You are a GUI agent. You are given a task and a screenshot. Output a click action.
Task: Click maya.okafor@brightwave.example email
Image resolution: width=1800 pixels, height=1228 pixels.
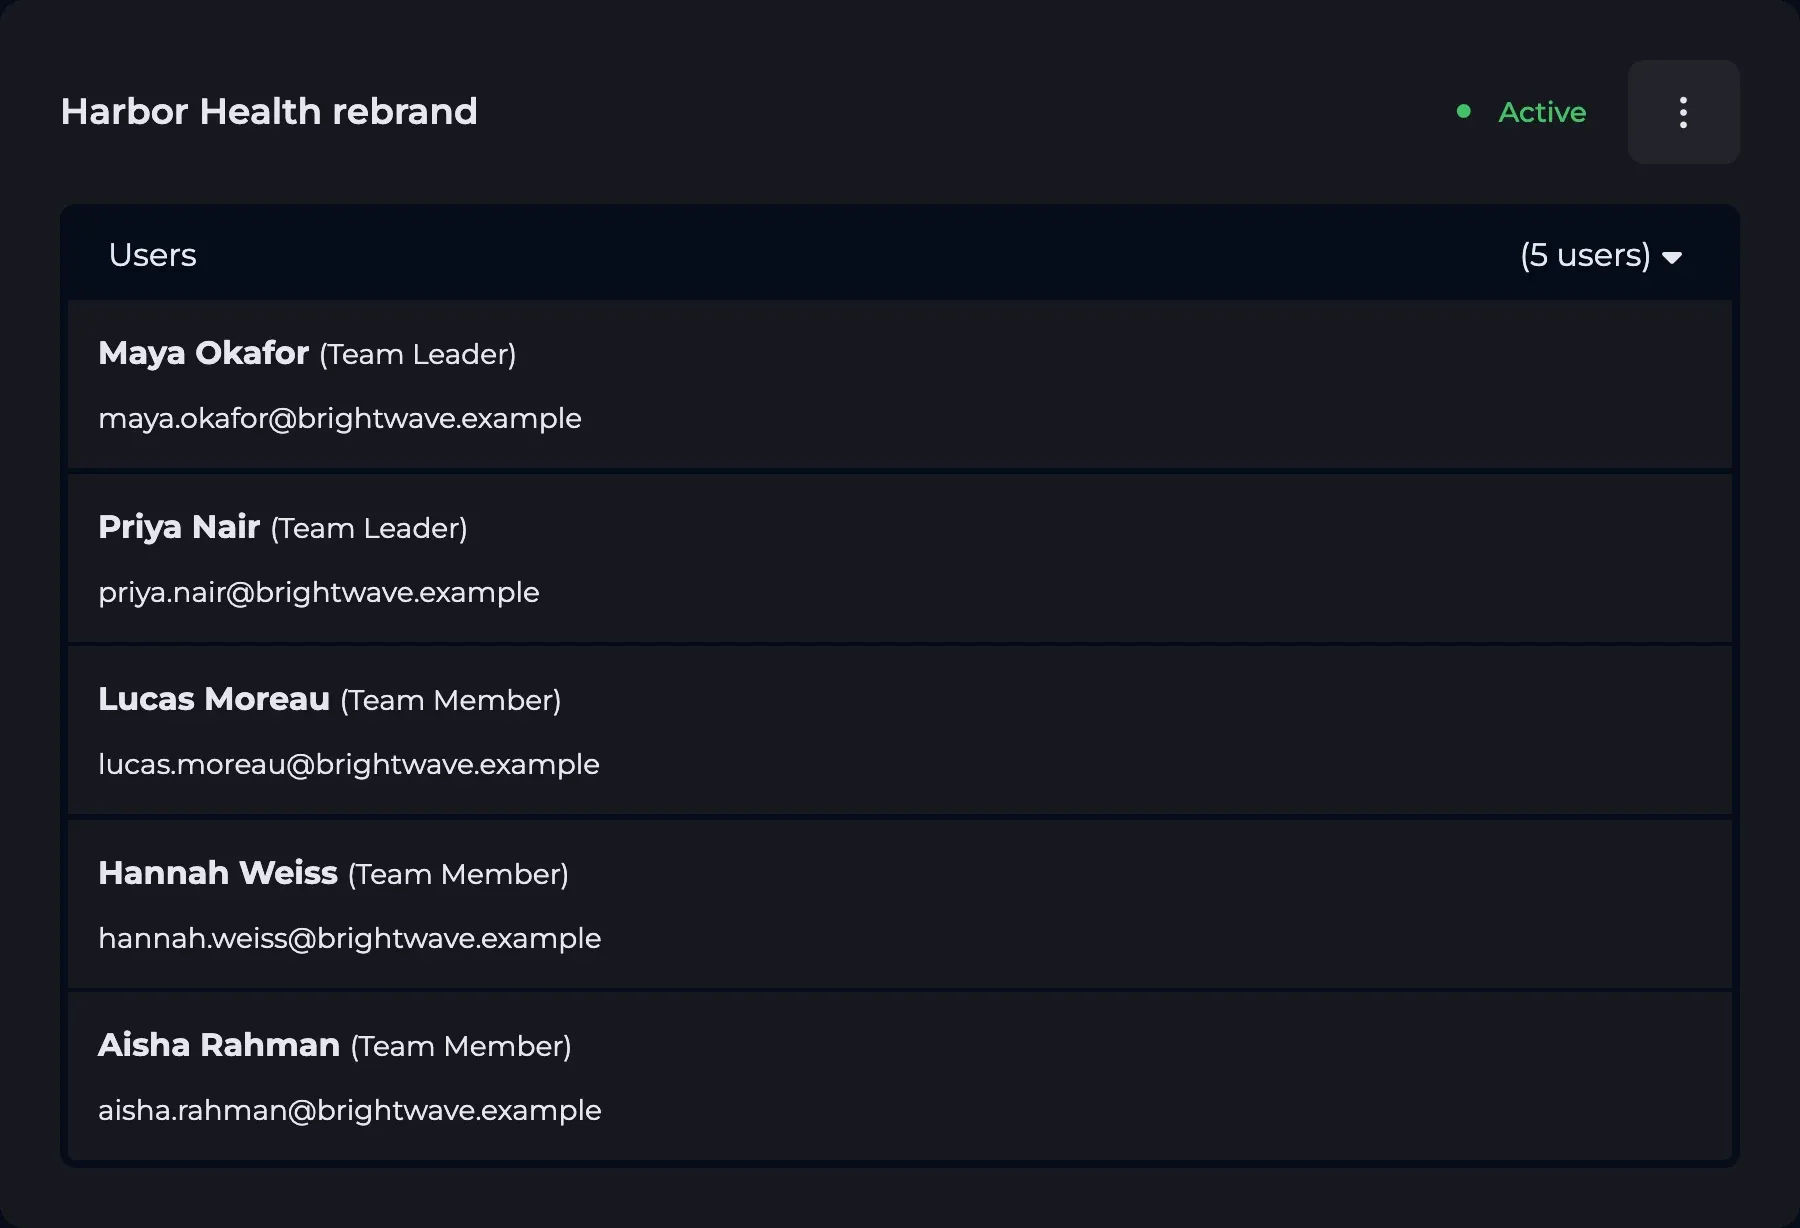[x=340, y=418]
